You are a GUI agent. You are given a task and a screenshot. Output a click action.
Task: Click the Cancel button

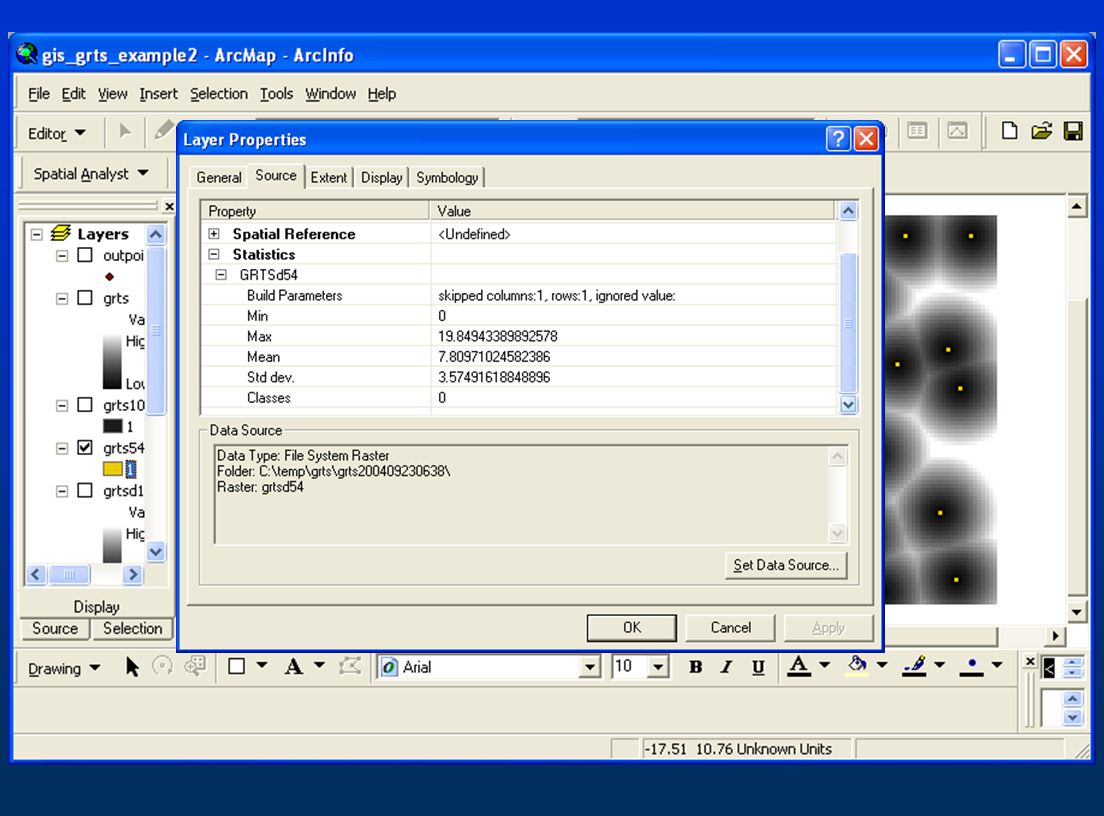(x=730, y=627)
